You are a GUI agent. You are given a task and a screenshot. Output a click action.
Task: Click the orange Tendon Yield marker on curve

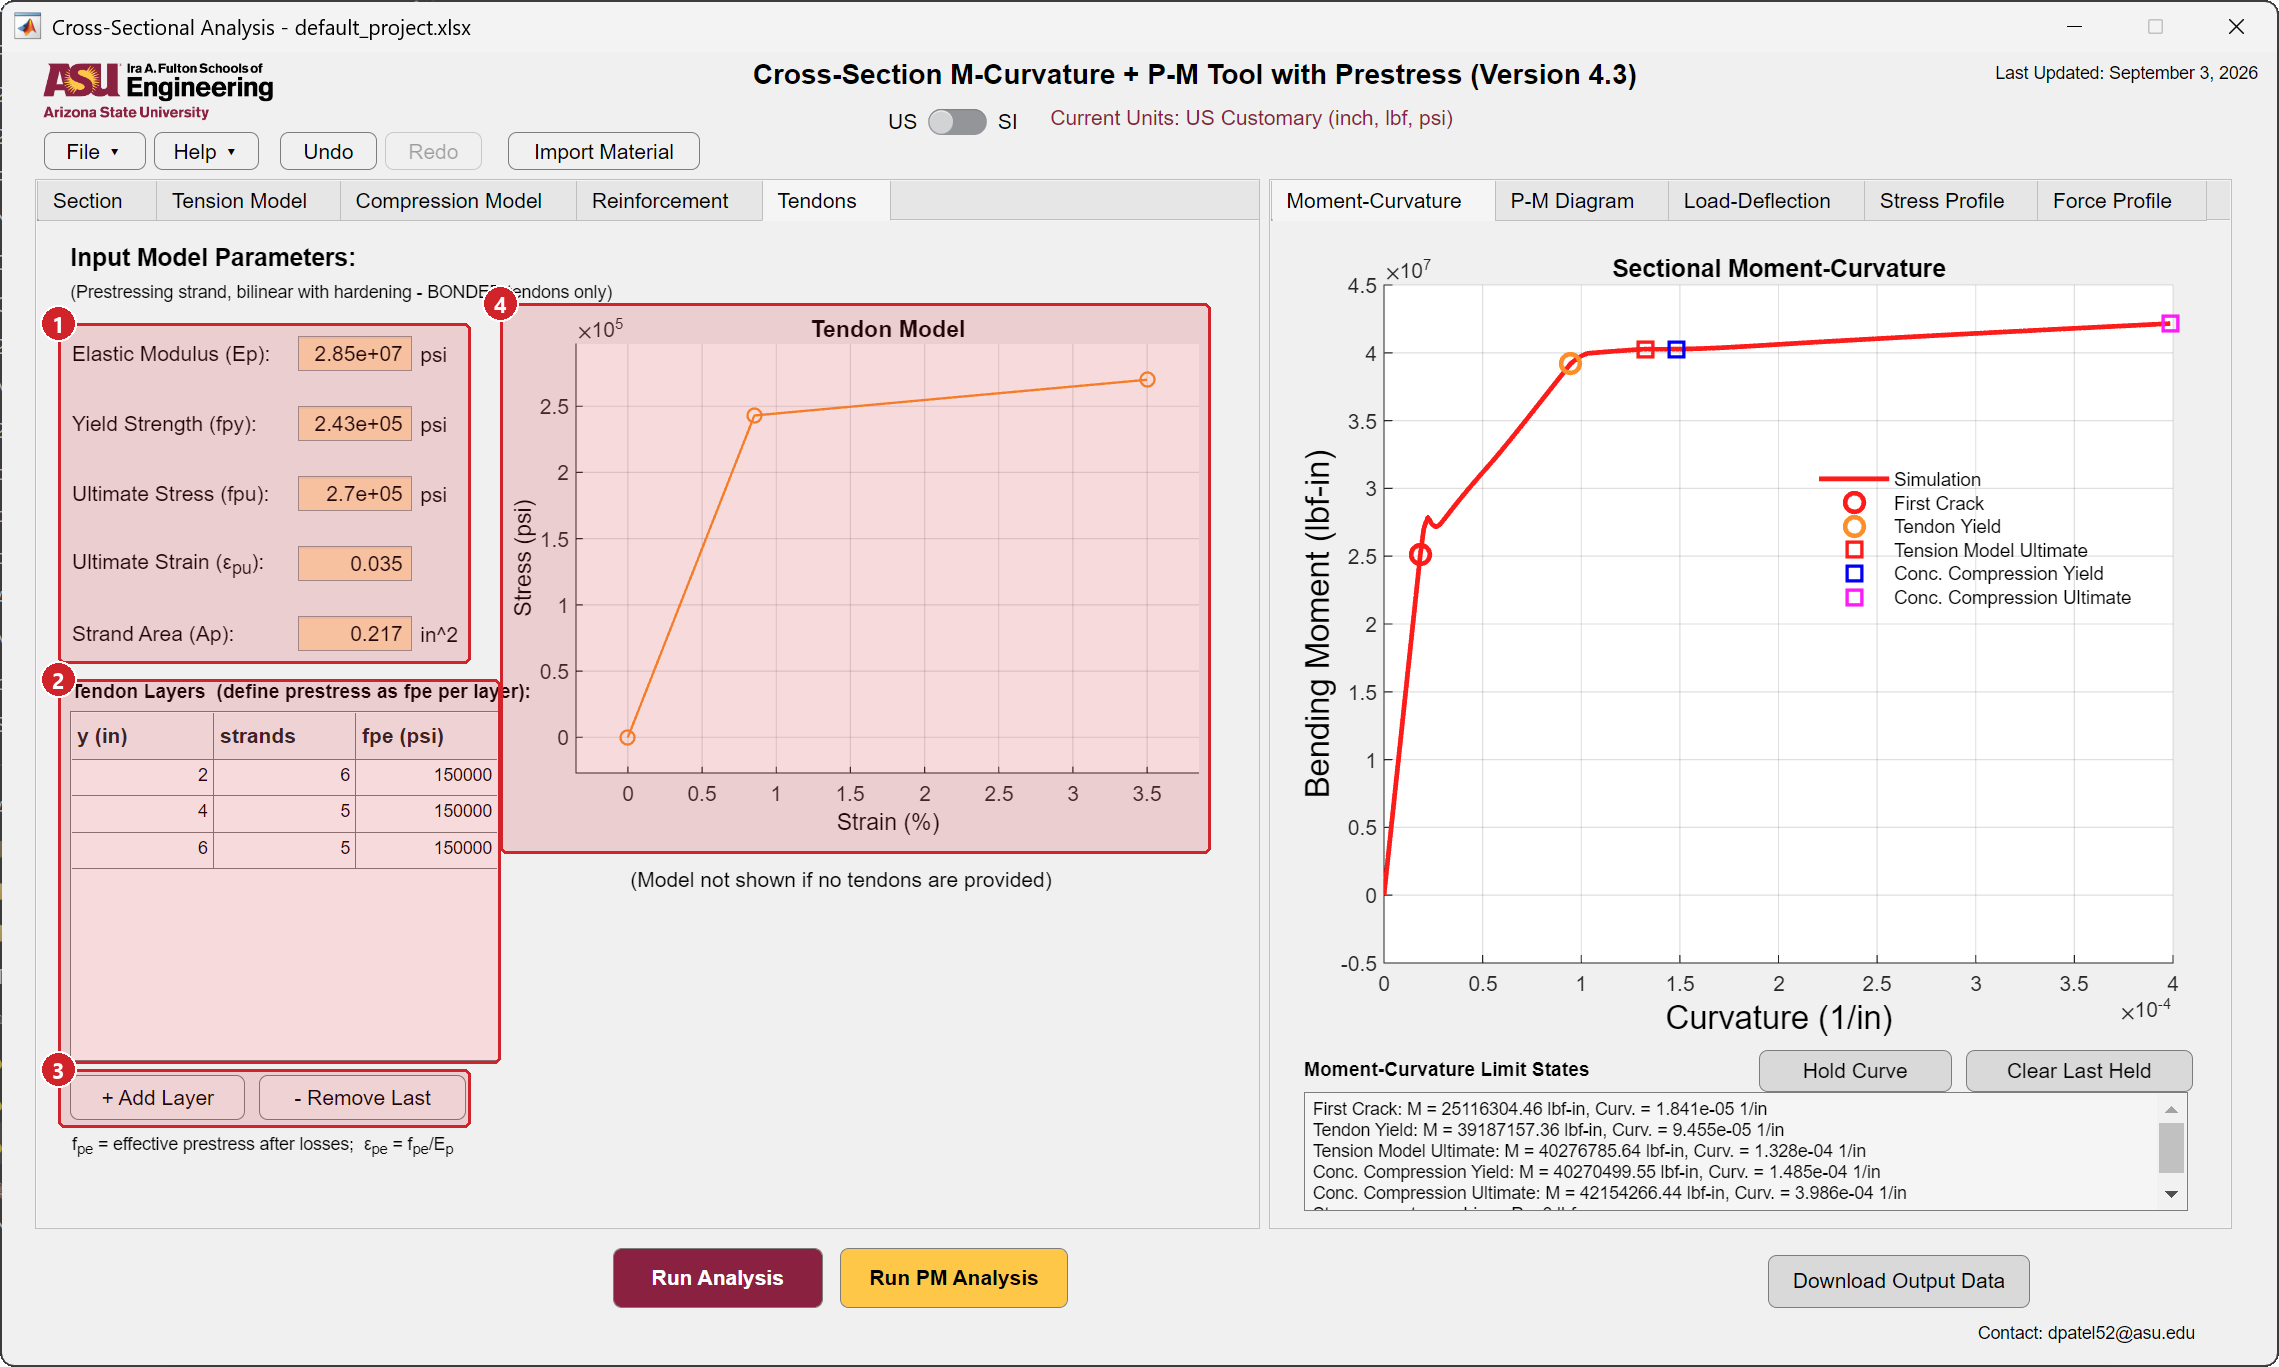pyautogui.click(x=1570, y=364)
